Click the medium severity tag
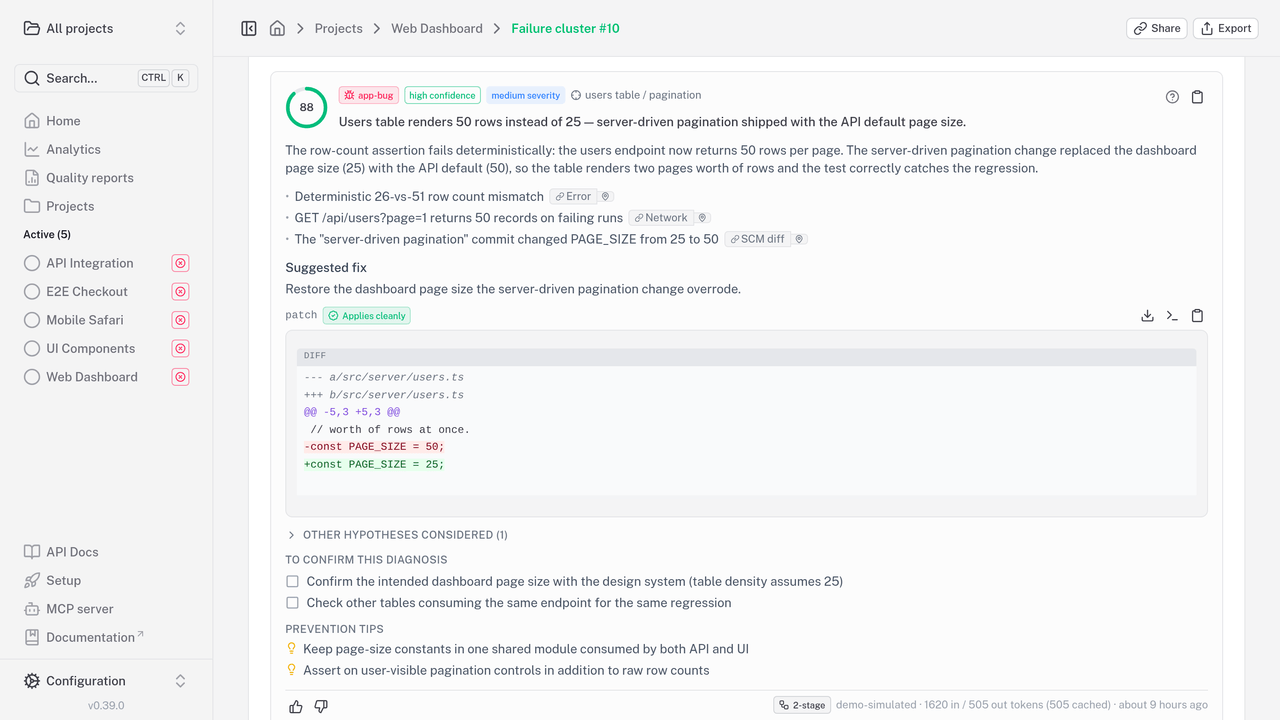1280x720 pixels. (525, 95)
